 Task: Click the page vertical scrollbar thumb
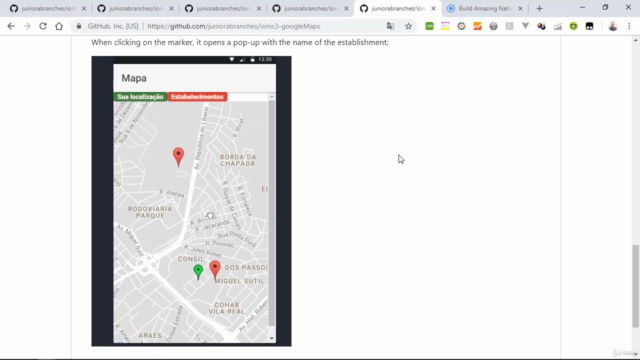pos(636,286)
